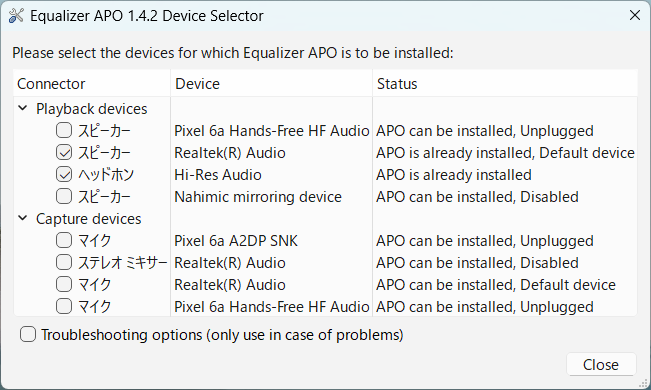Check the stereo mixer Realtek(R) Audio checkbox
Screen dimensions: 651x390
pyautogui.click(x=64, y=262)
